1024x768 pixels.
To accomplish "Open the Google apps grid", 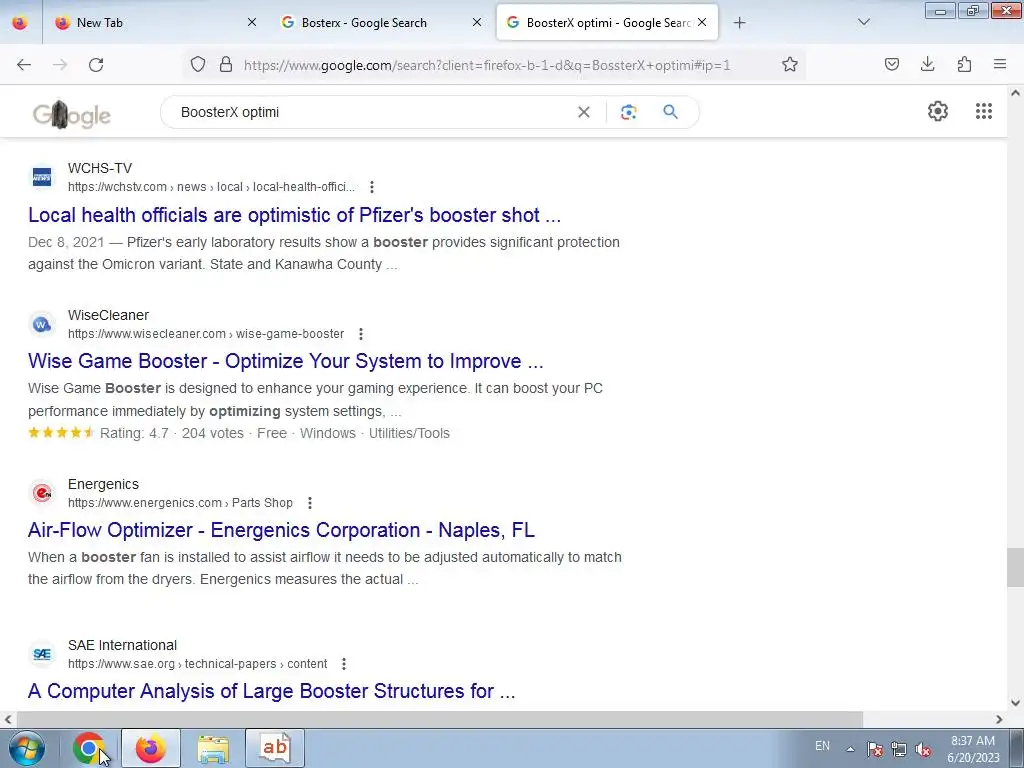I will (x=984, y=111).
